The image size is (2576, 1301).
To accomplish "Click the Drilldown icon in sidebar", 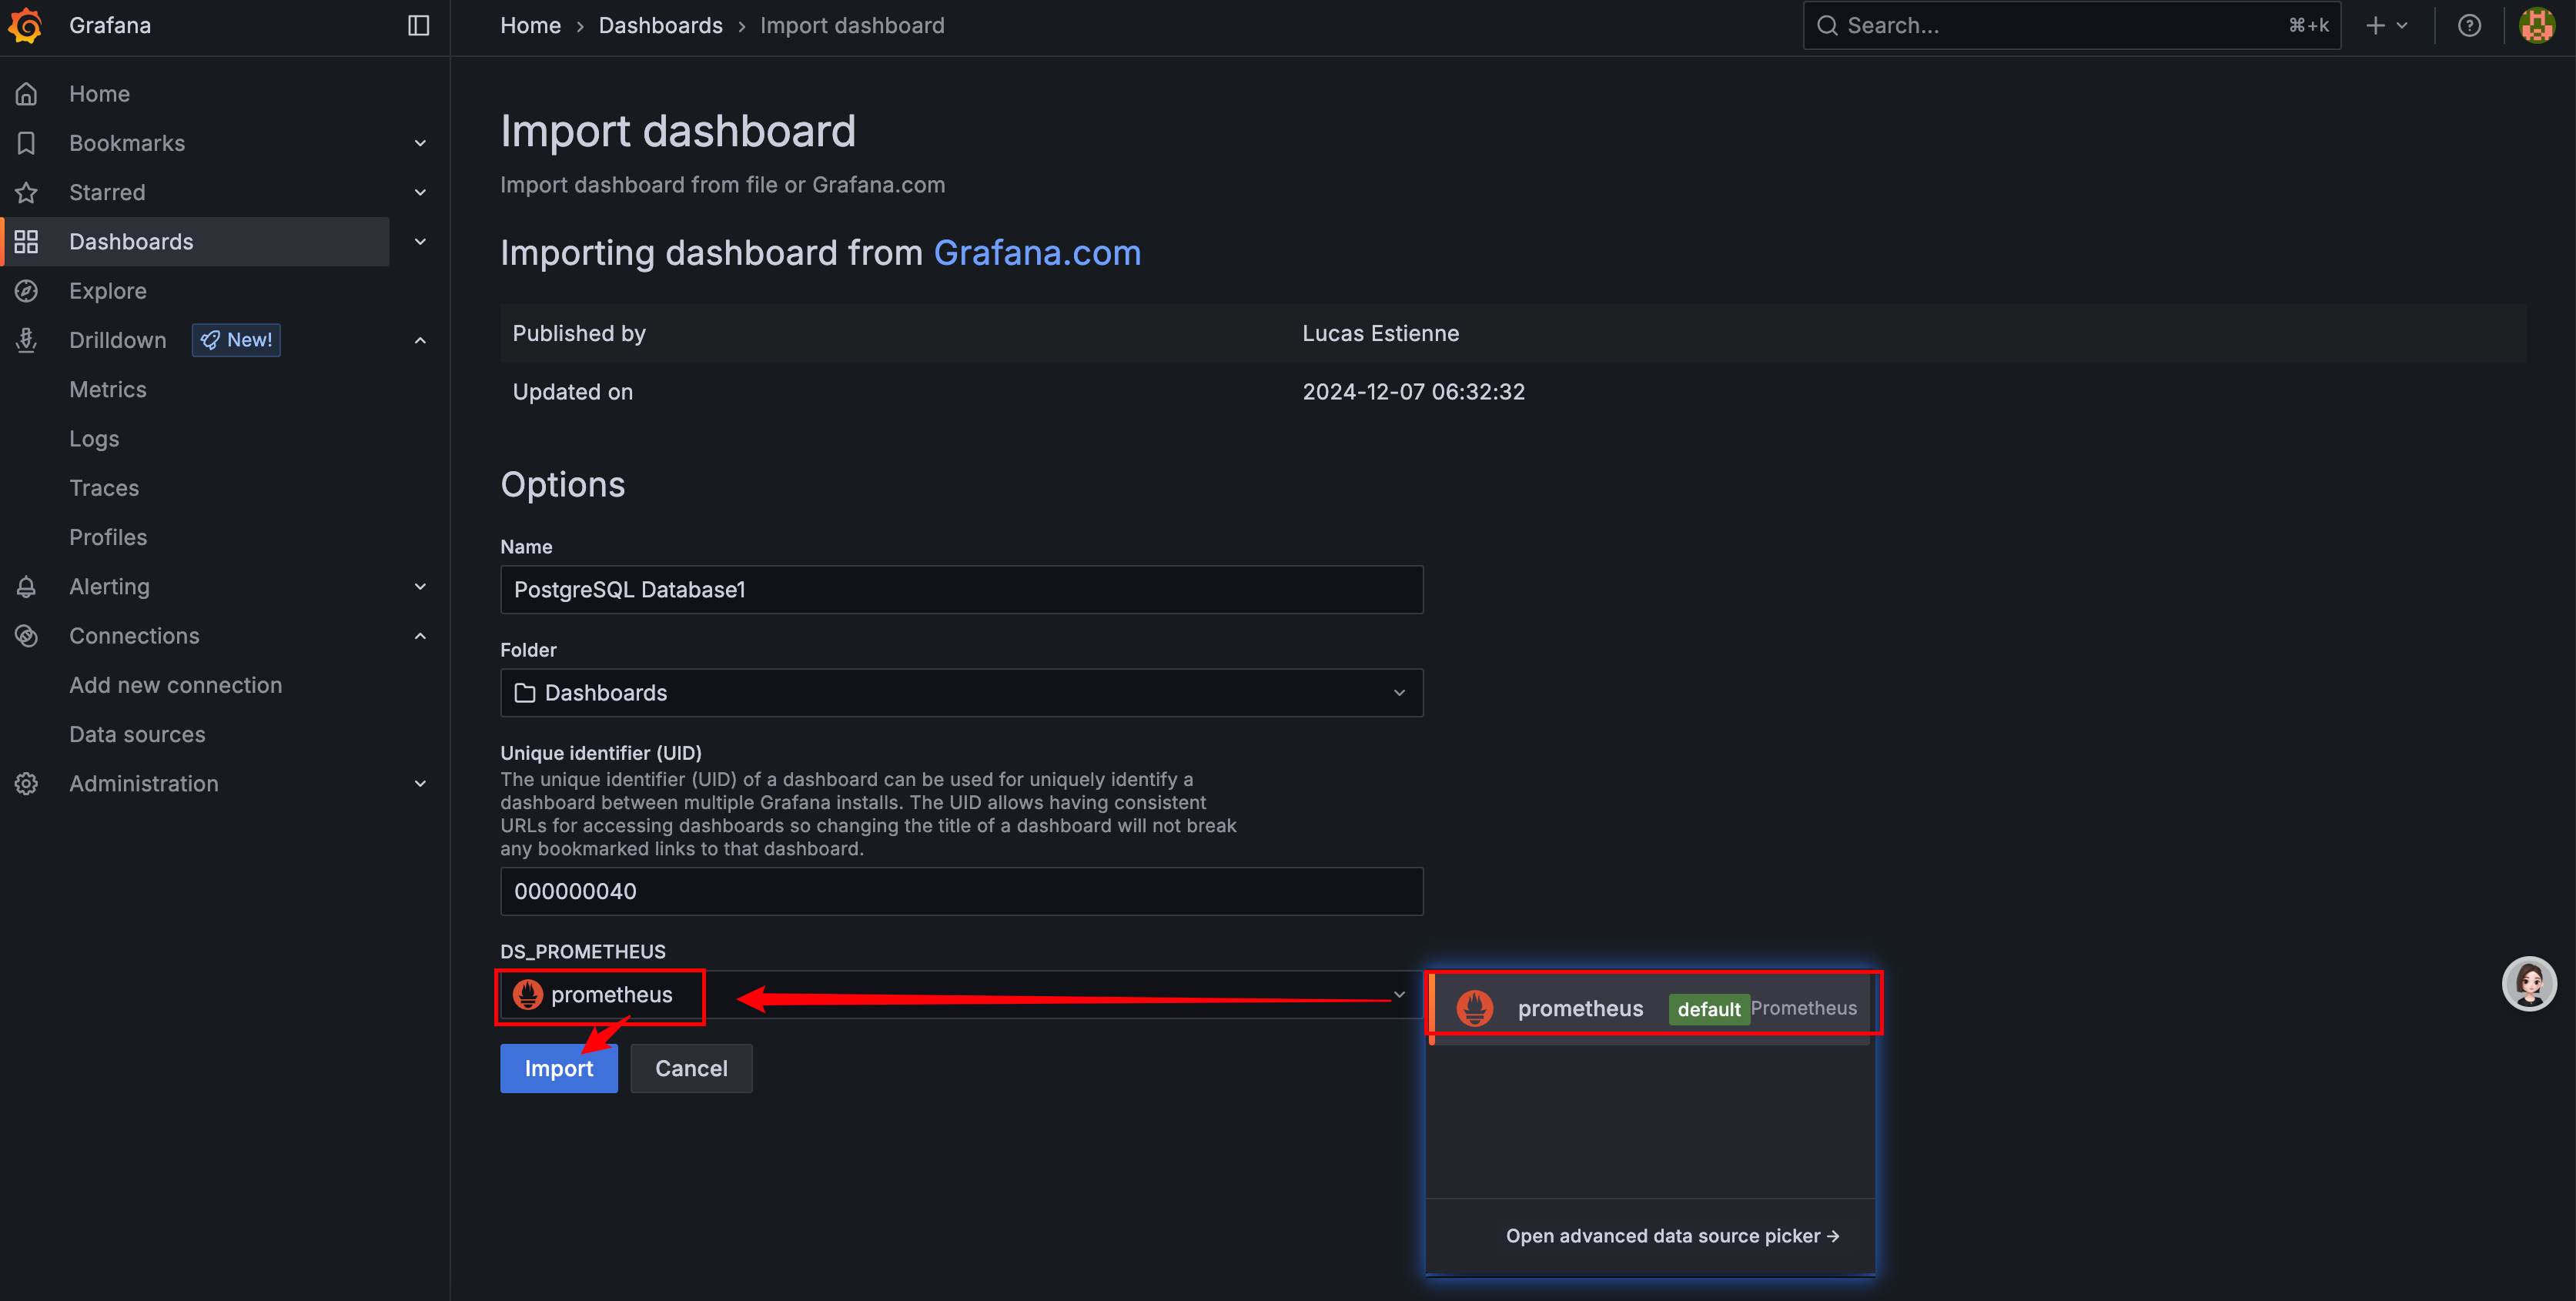I will (x=27, y=340).
